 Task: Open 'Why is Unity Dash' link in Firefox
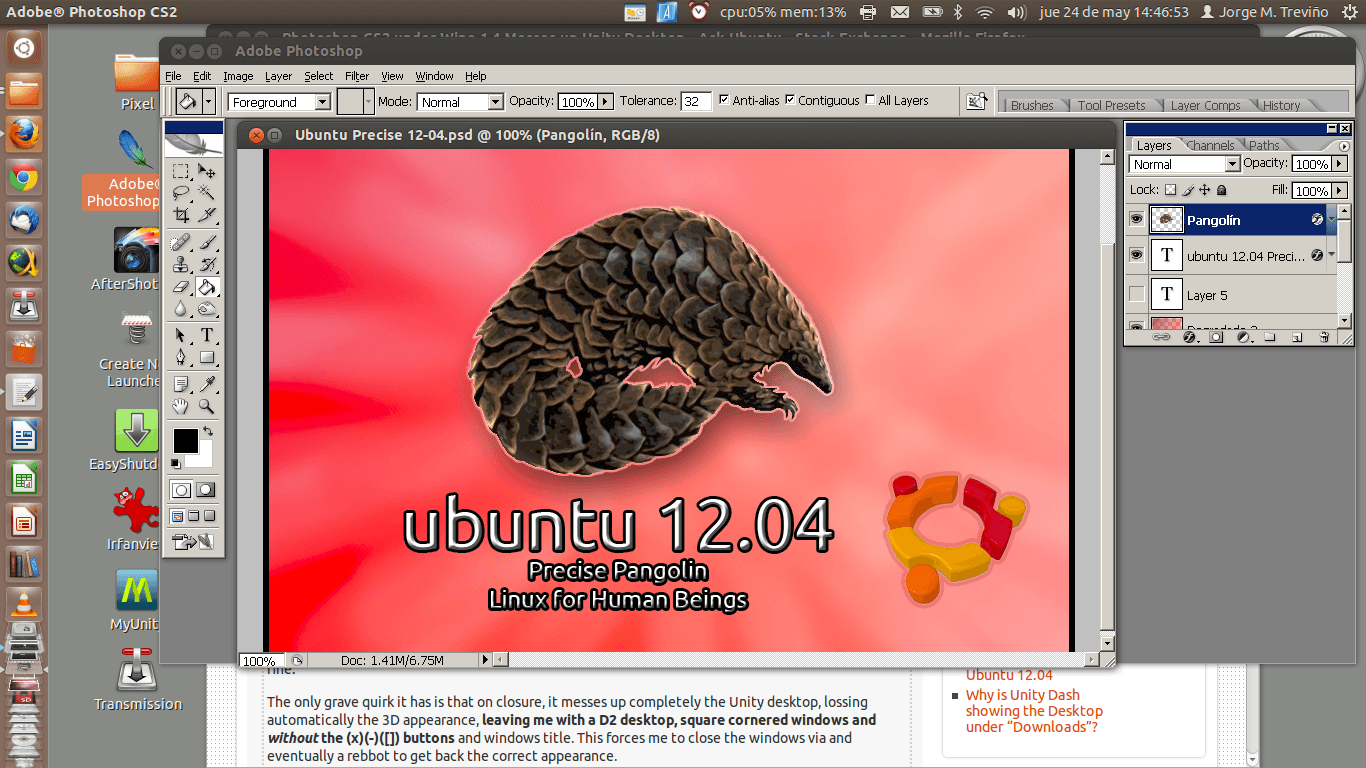[1034, 711]
